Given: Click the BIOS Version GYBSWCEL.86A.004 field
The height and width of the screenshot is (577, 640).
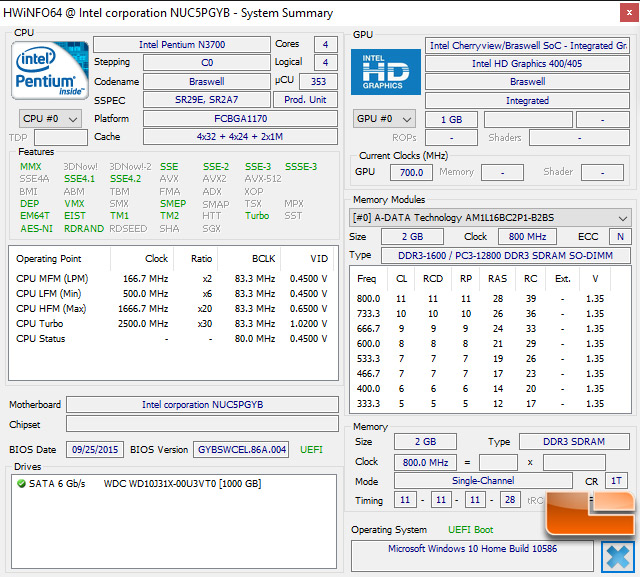Looking at the screenshot, I should point(241,450).
